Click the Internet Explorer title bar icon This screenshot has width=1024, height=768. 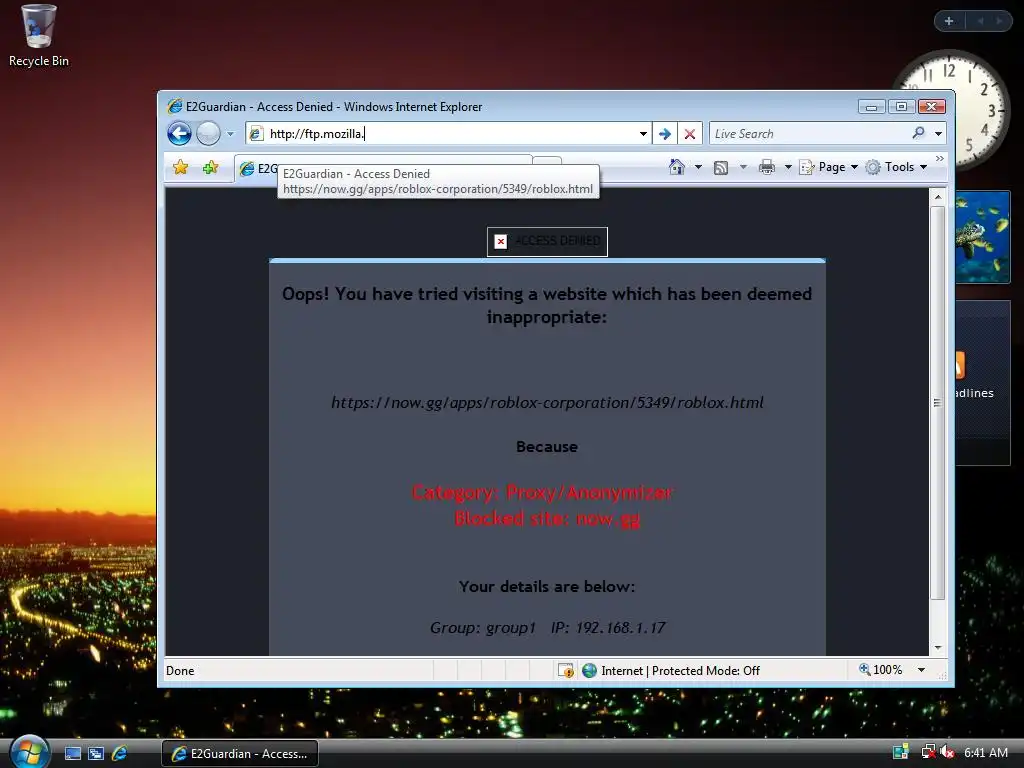(174, 106)
